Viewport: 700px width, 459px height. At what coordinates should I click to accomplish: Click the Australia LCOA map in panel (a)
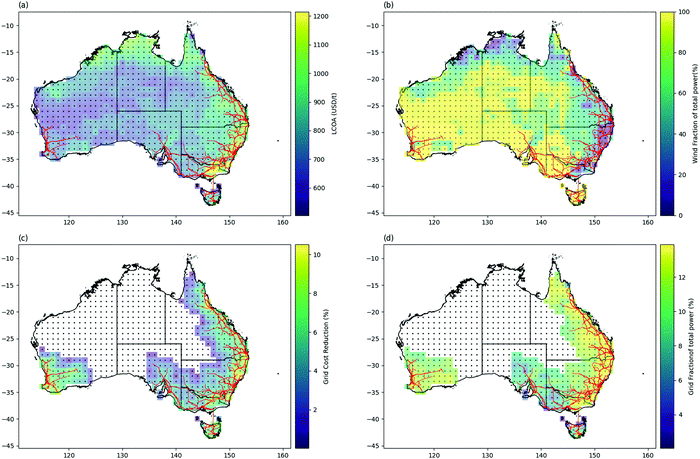pyautogui.click(x=154, y=113)
